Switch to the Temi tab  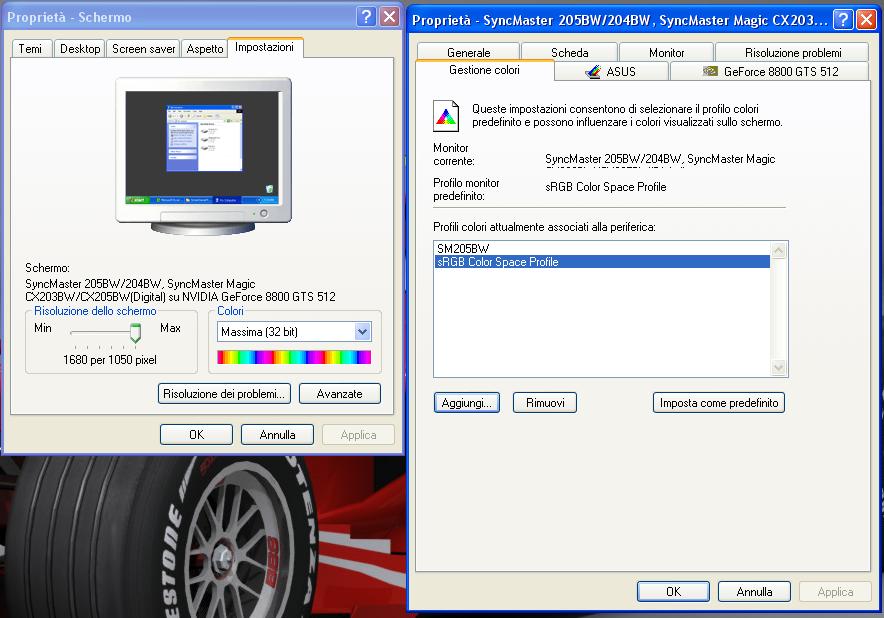coord(30,49)
